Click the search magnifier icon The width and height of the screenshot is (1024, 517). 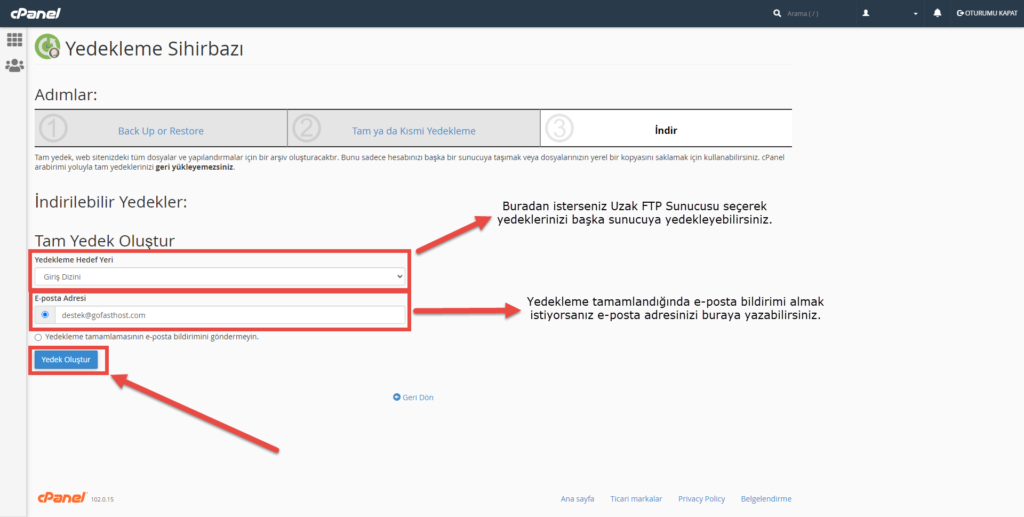click(x=778, y=13)
